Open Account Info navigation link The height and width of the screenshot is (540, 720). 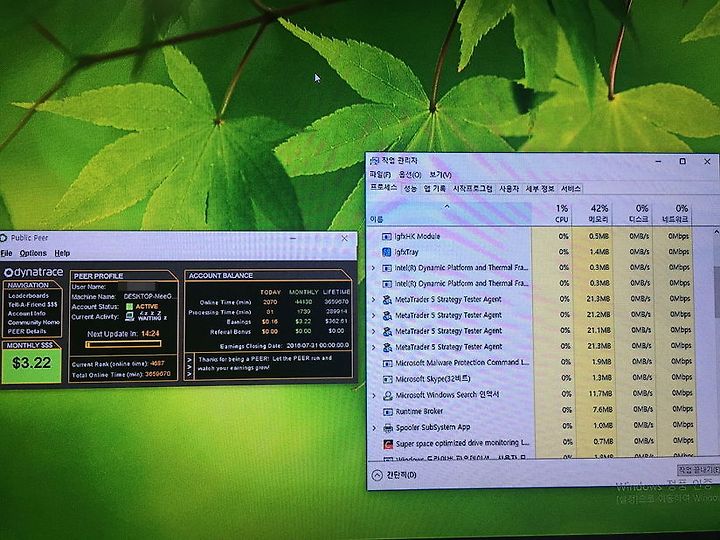point(27,313)
